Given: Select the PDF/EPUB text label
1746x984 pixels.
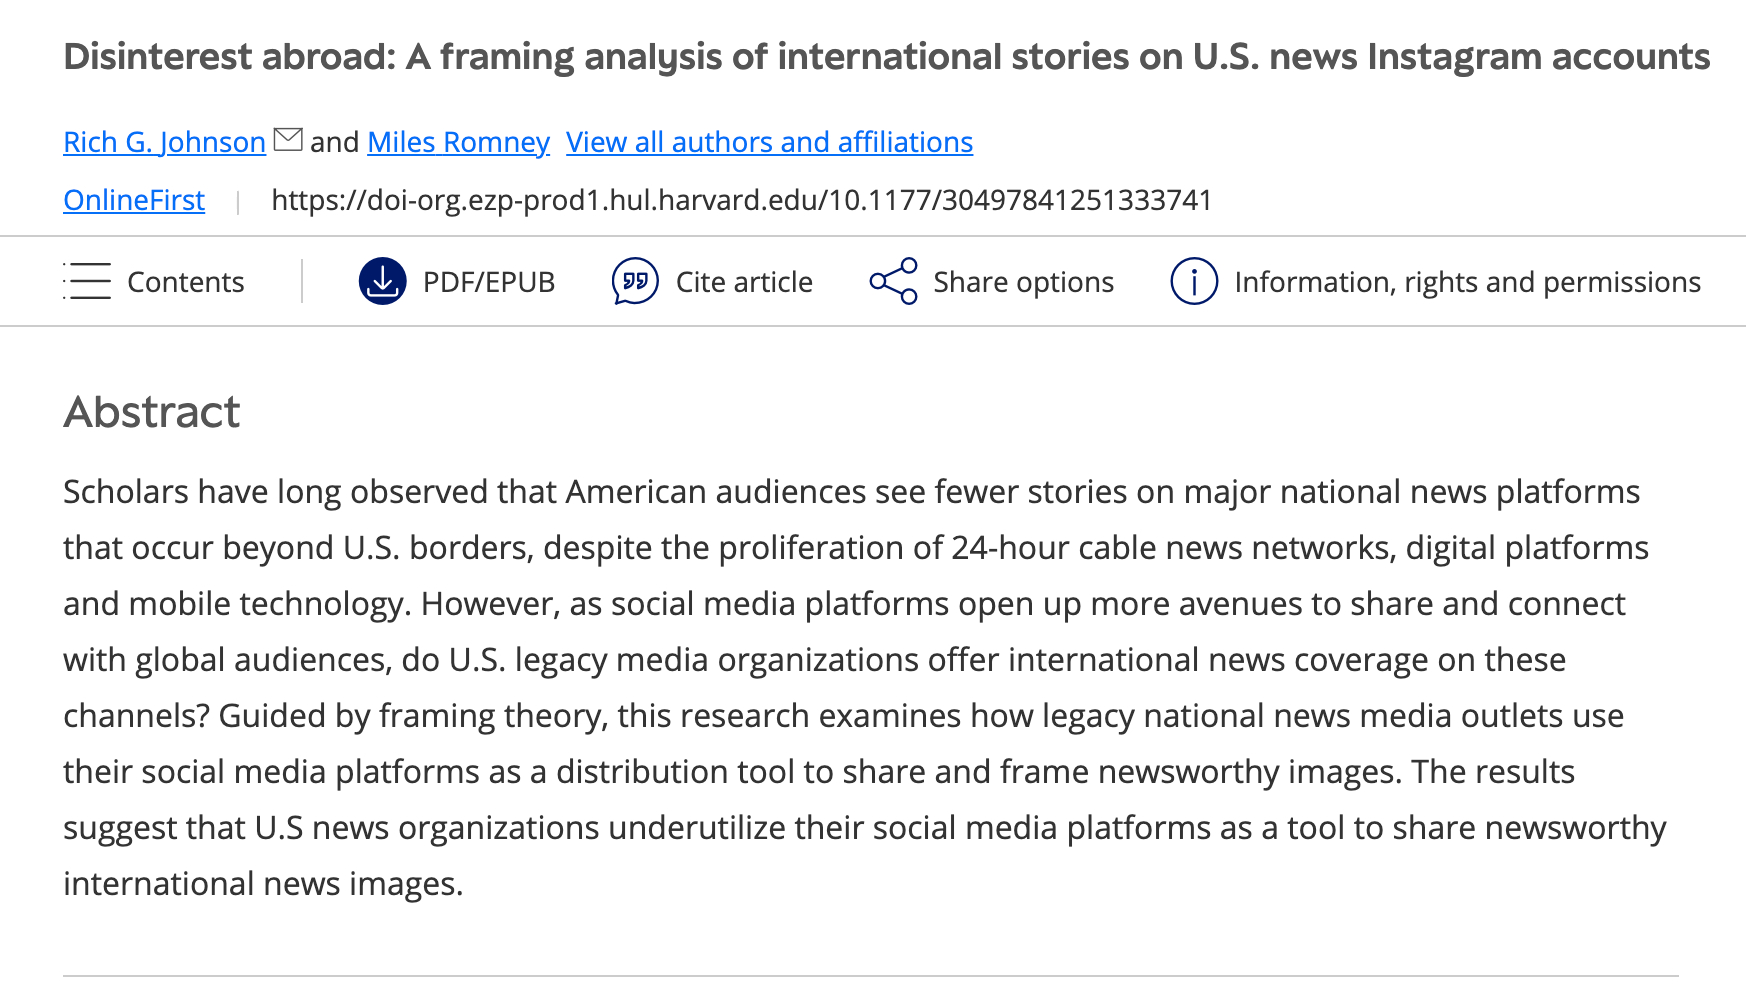Looking at the screenshot, I should point(489,282).
